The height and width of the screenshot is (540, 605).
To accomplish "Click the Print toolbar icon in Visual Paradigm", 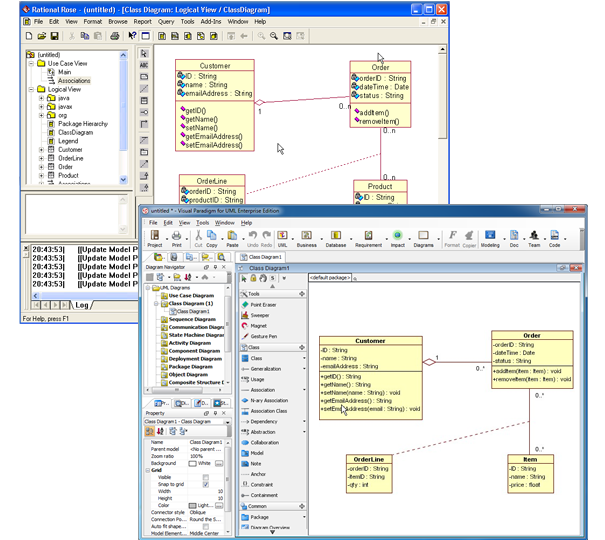I will (x=176, y=238).
